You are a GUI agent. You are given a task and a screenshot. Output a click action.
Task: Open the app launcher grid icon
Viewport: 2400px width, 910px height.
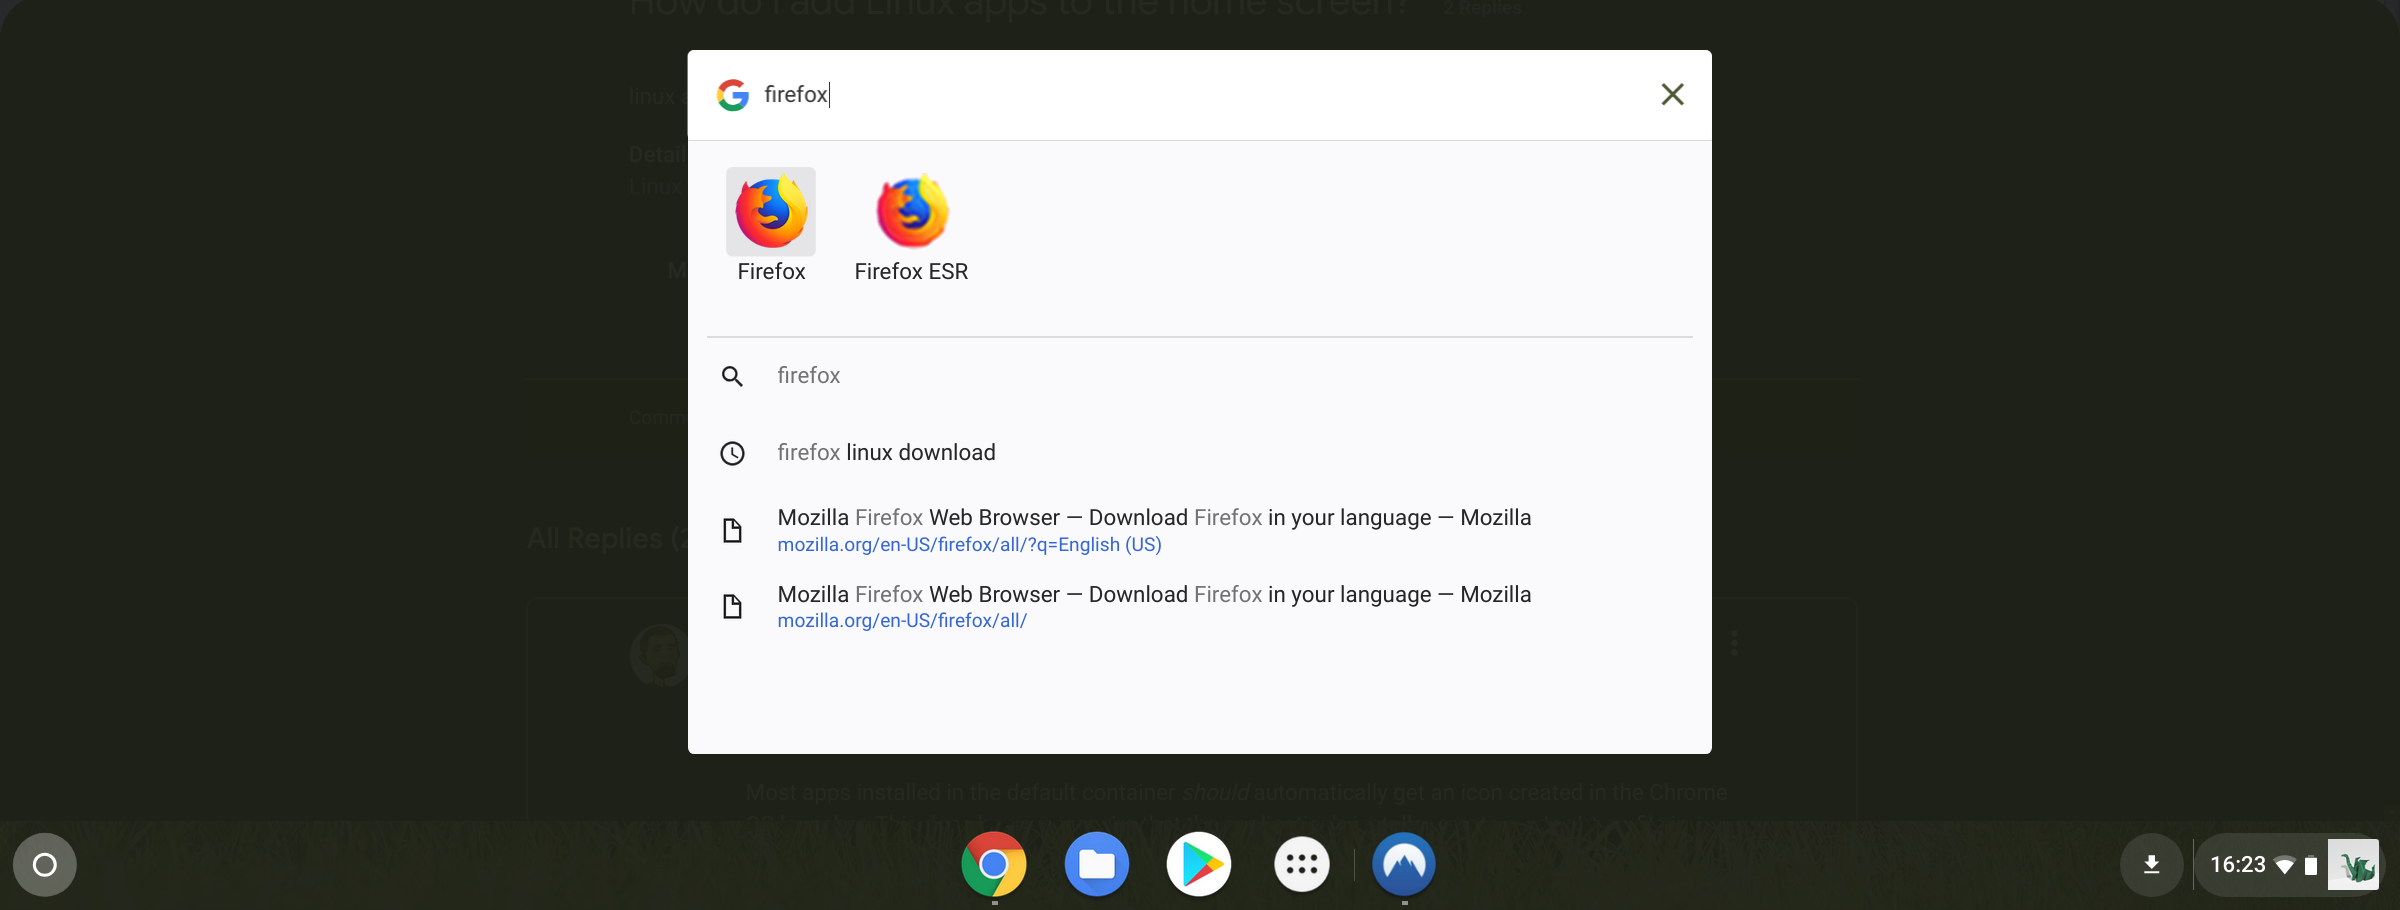(x=1301, y=864)
